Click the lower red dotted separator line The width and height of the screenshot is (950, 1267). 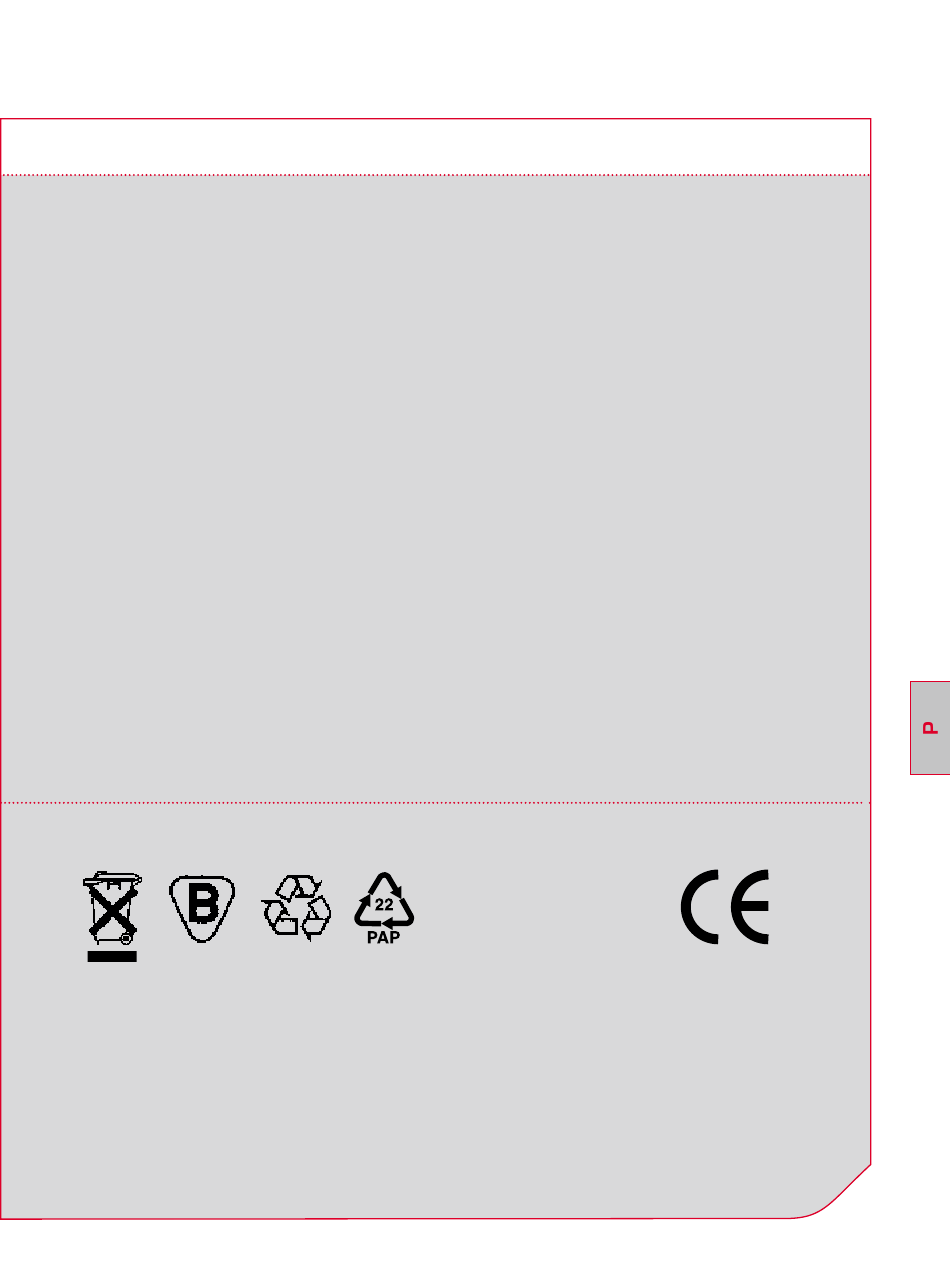coord(435,802)
